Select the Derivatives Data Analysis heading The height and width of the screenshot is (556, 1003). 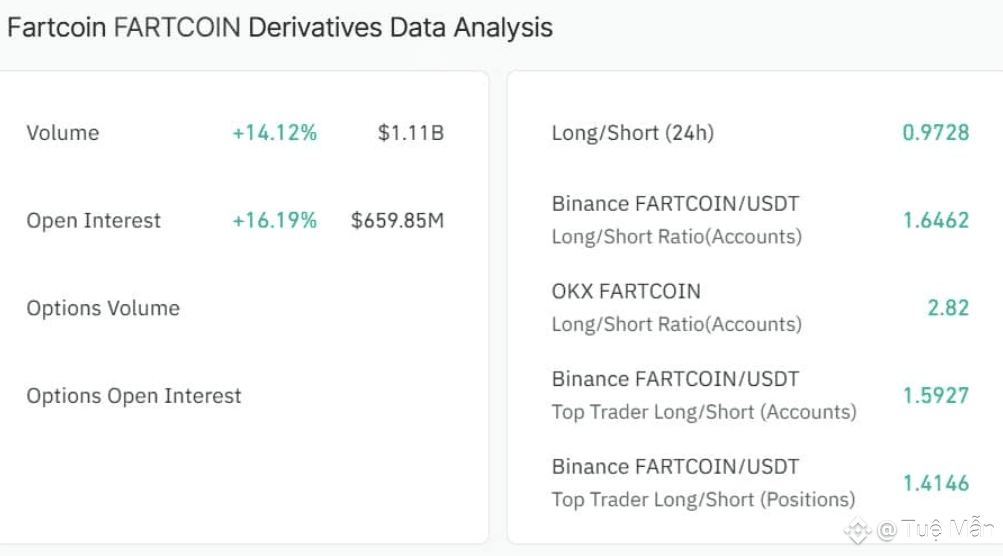(280, 27)
